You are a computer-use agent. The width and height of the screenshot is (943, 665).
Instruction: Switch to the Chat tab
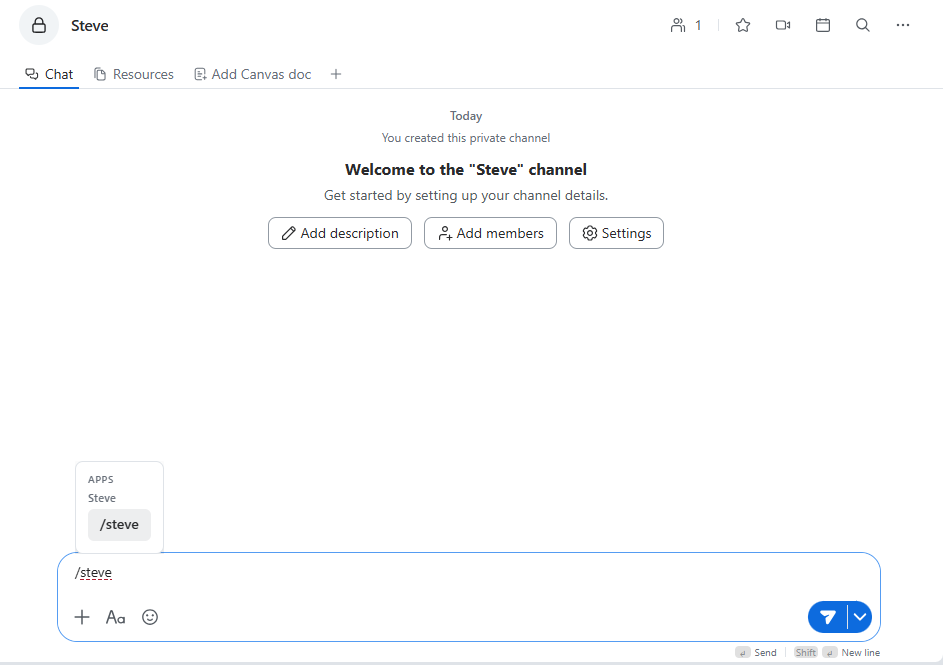tap(49, 74)
